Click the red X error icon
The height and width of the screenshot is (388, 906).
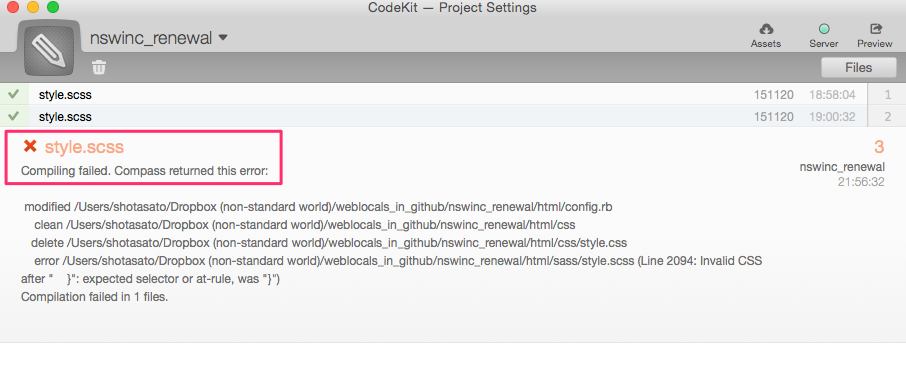[30, 146]
